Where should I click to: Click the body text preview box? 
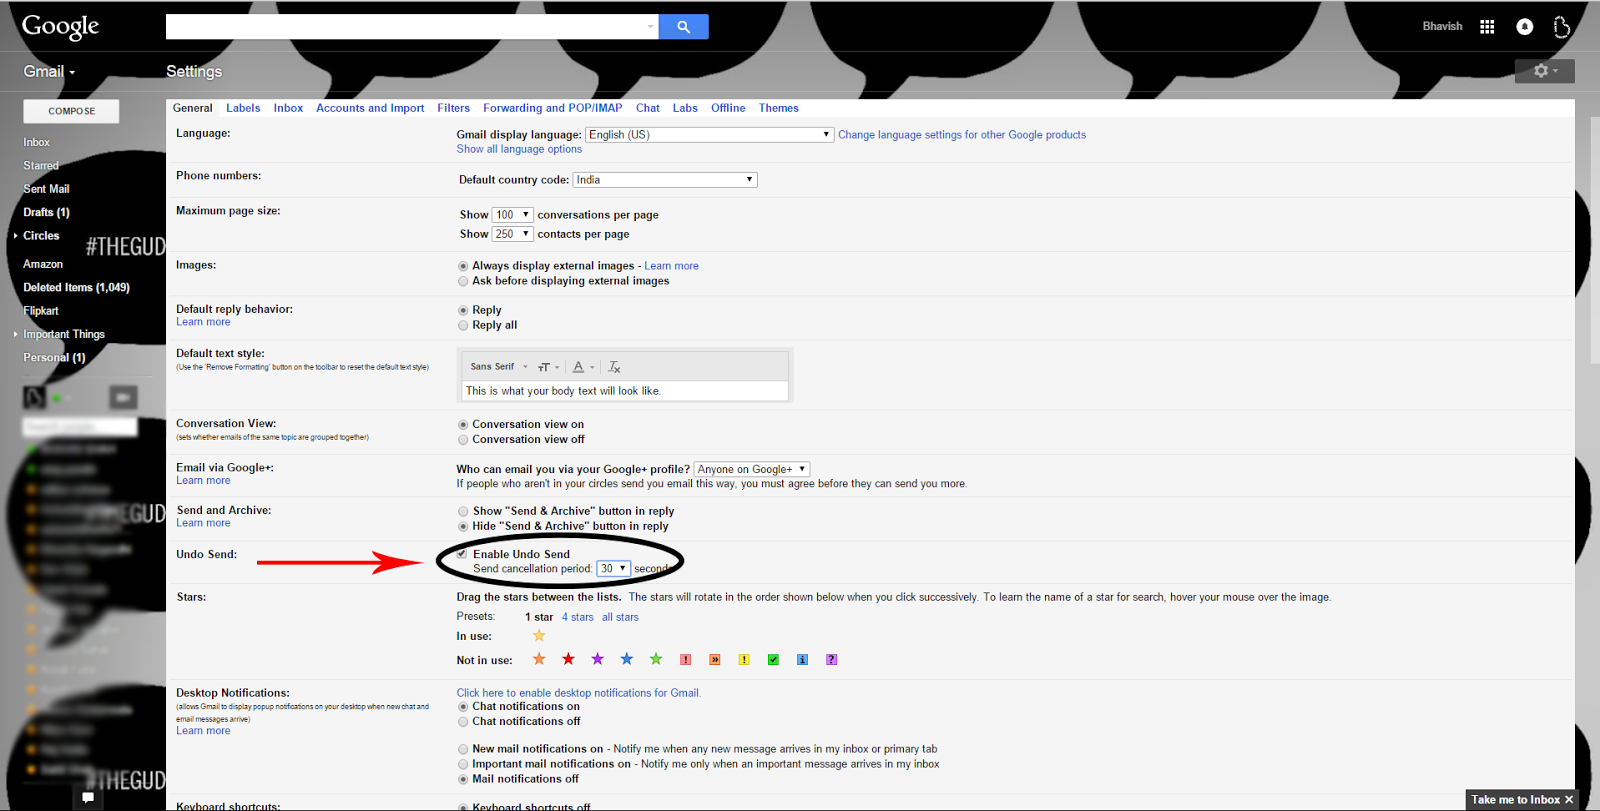625,391
